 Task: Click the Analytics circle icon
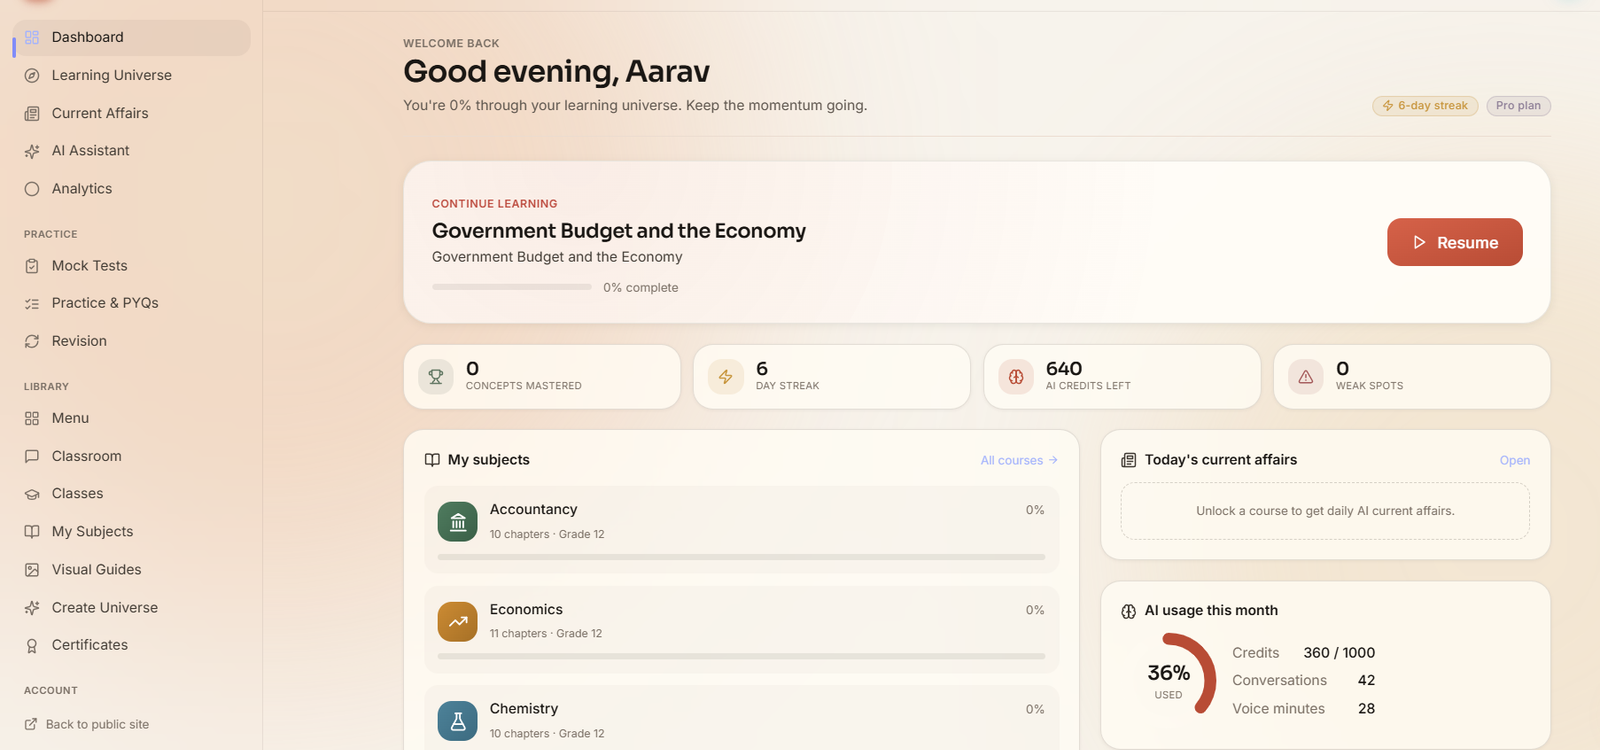click(32, 189)
